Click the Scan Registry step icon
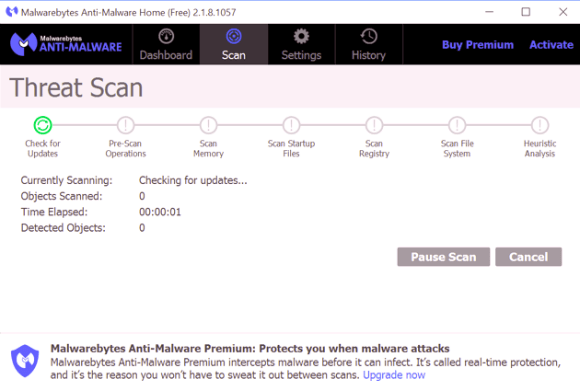This screenshot has width=580, height=391. 374,125
